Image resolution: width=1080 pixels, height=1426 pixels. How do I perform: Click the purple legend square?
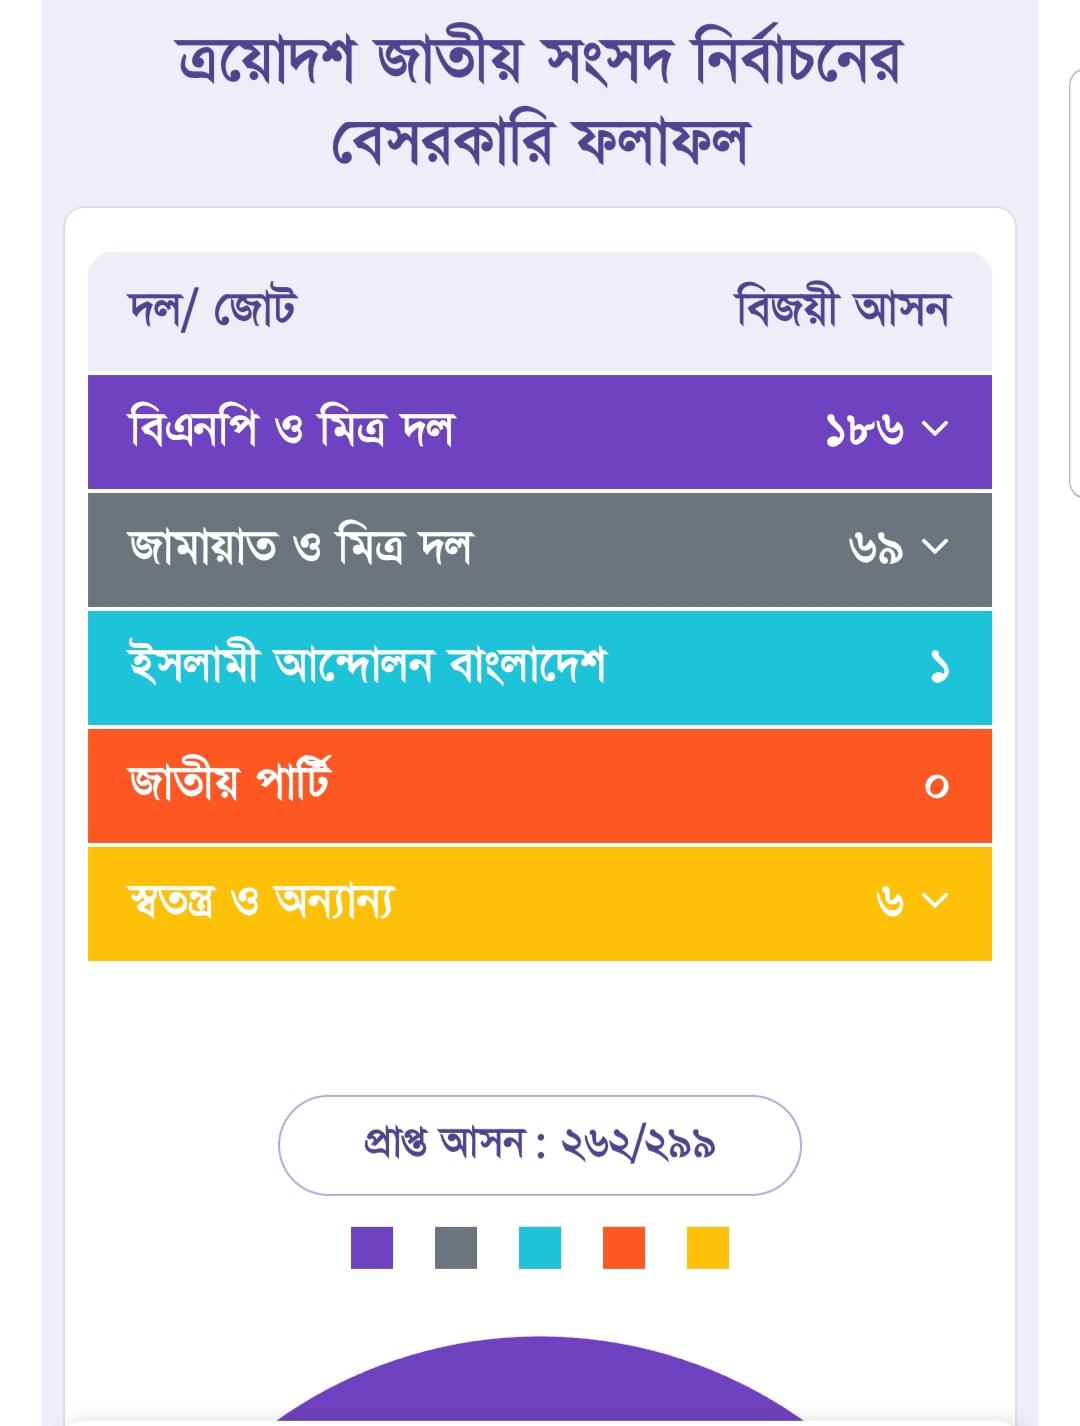click(x=372, y=1248)
